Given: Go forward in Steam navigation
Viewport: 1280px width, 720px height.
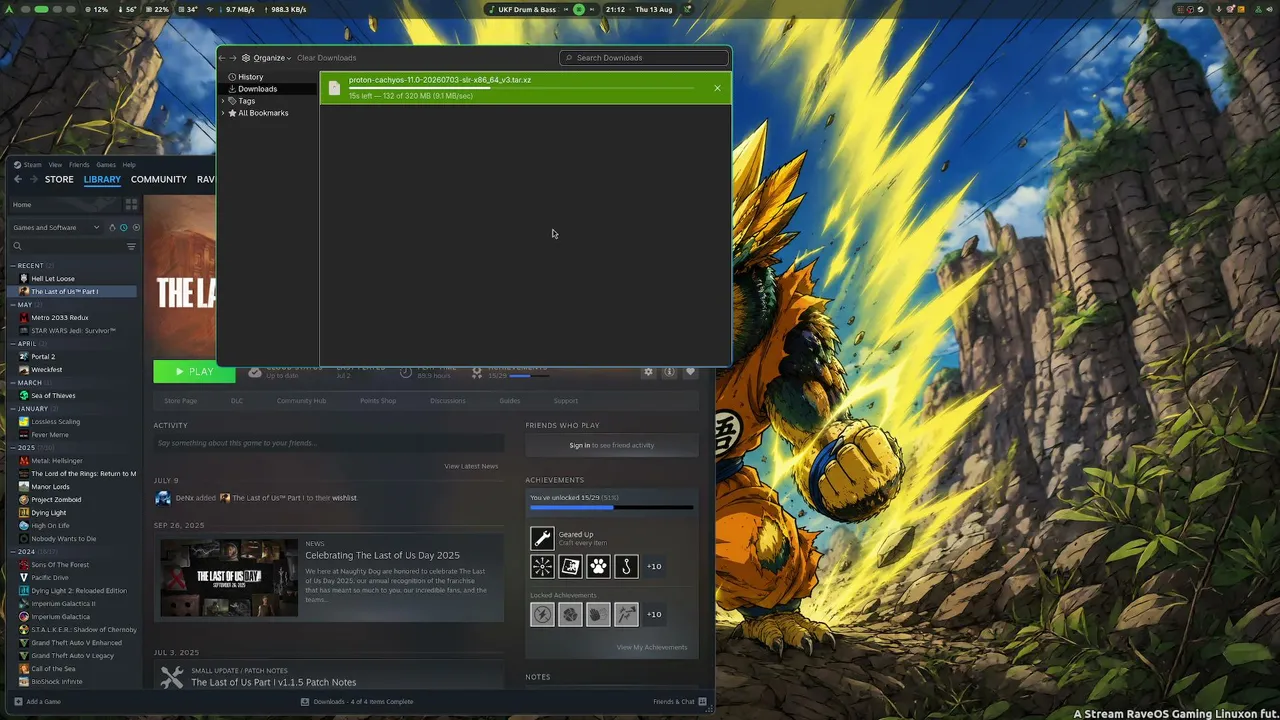Looking at the screenshot, I should pyautogui.click(x=34, y=180).
